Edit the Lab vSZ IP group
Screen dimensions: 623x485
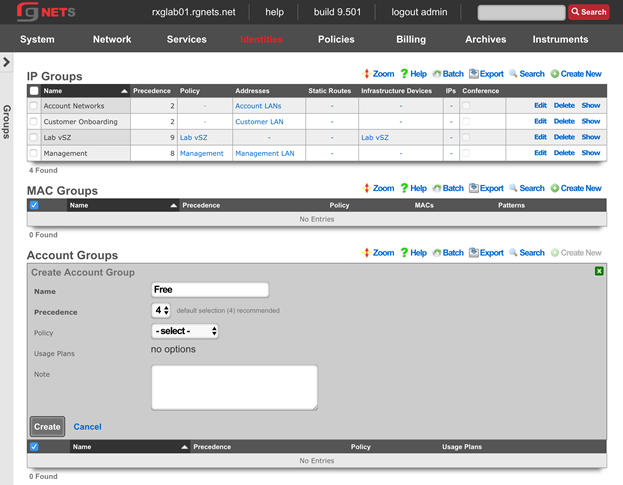click(540, 137)
